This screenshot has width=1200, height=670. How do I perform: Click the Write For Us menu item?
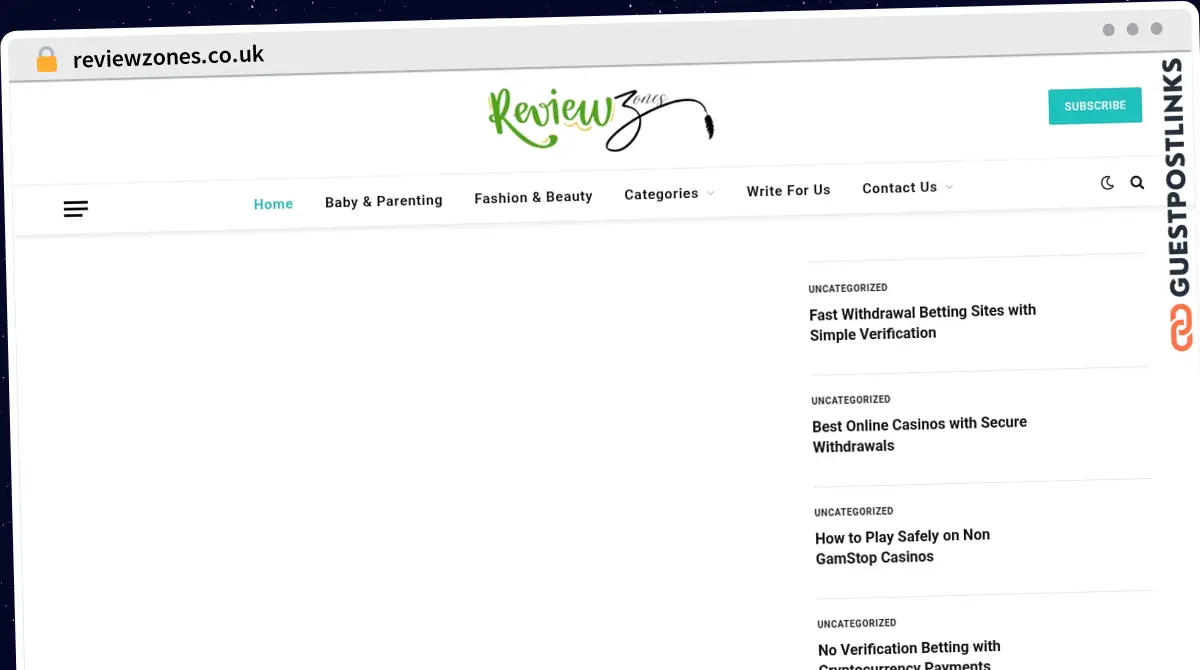click(x=788, y=190)
